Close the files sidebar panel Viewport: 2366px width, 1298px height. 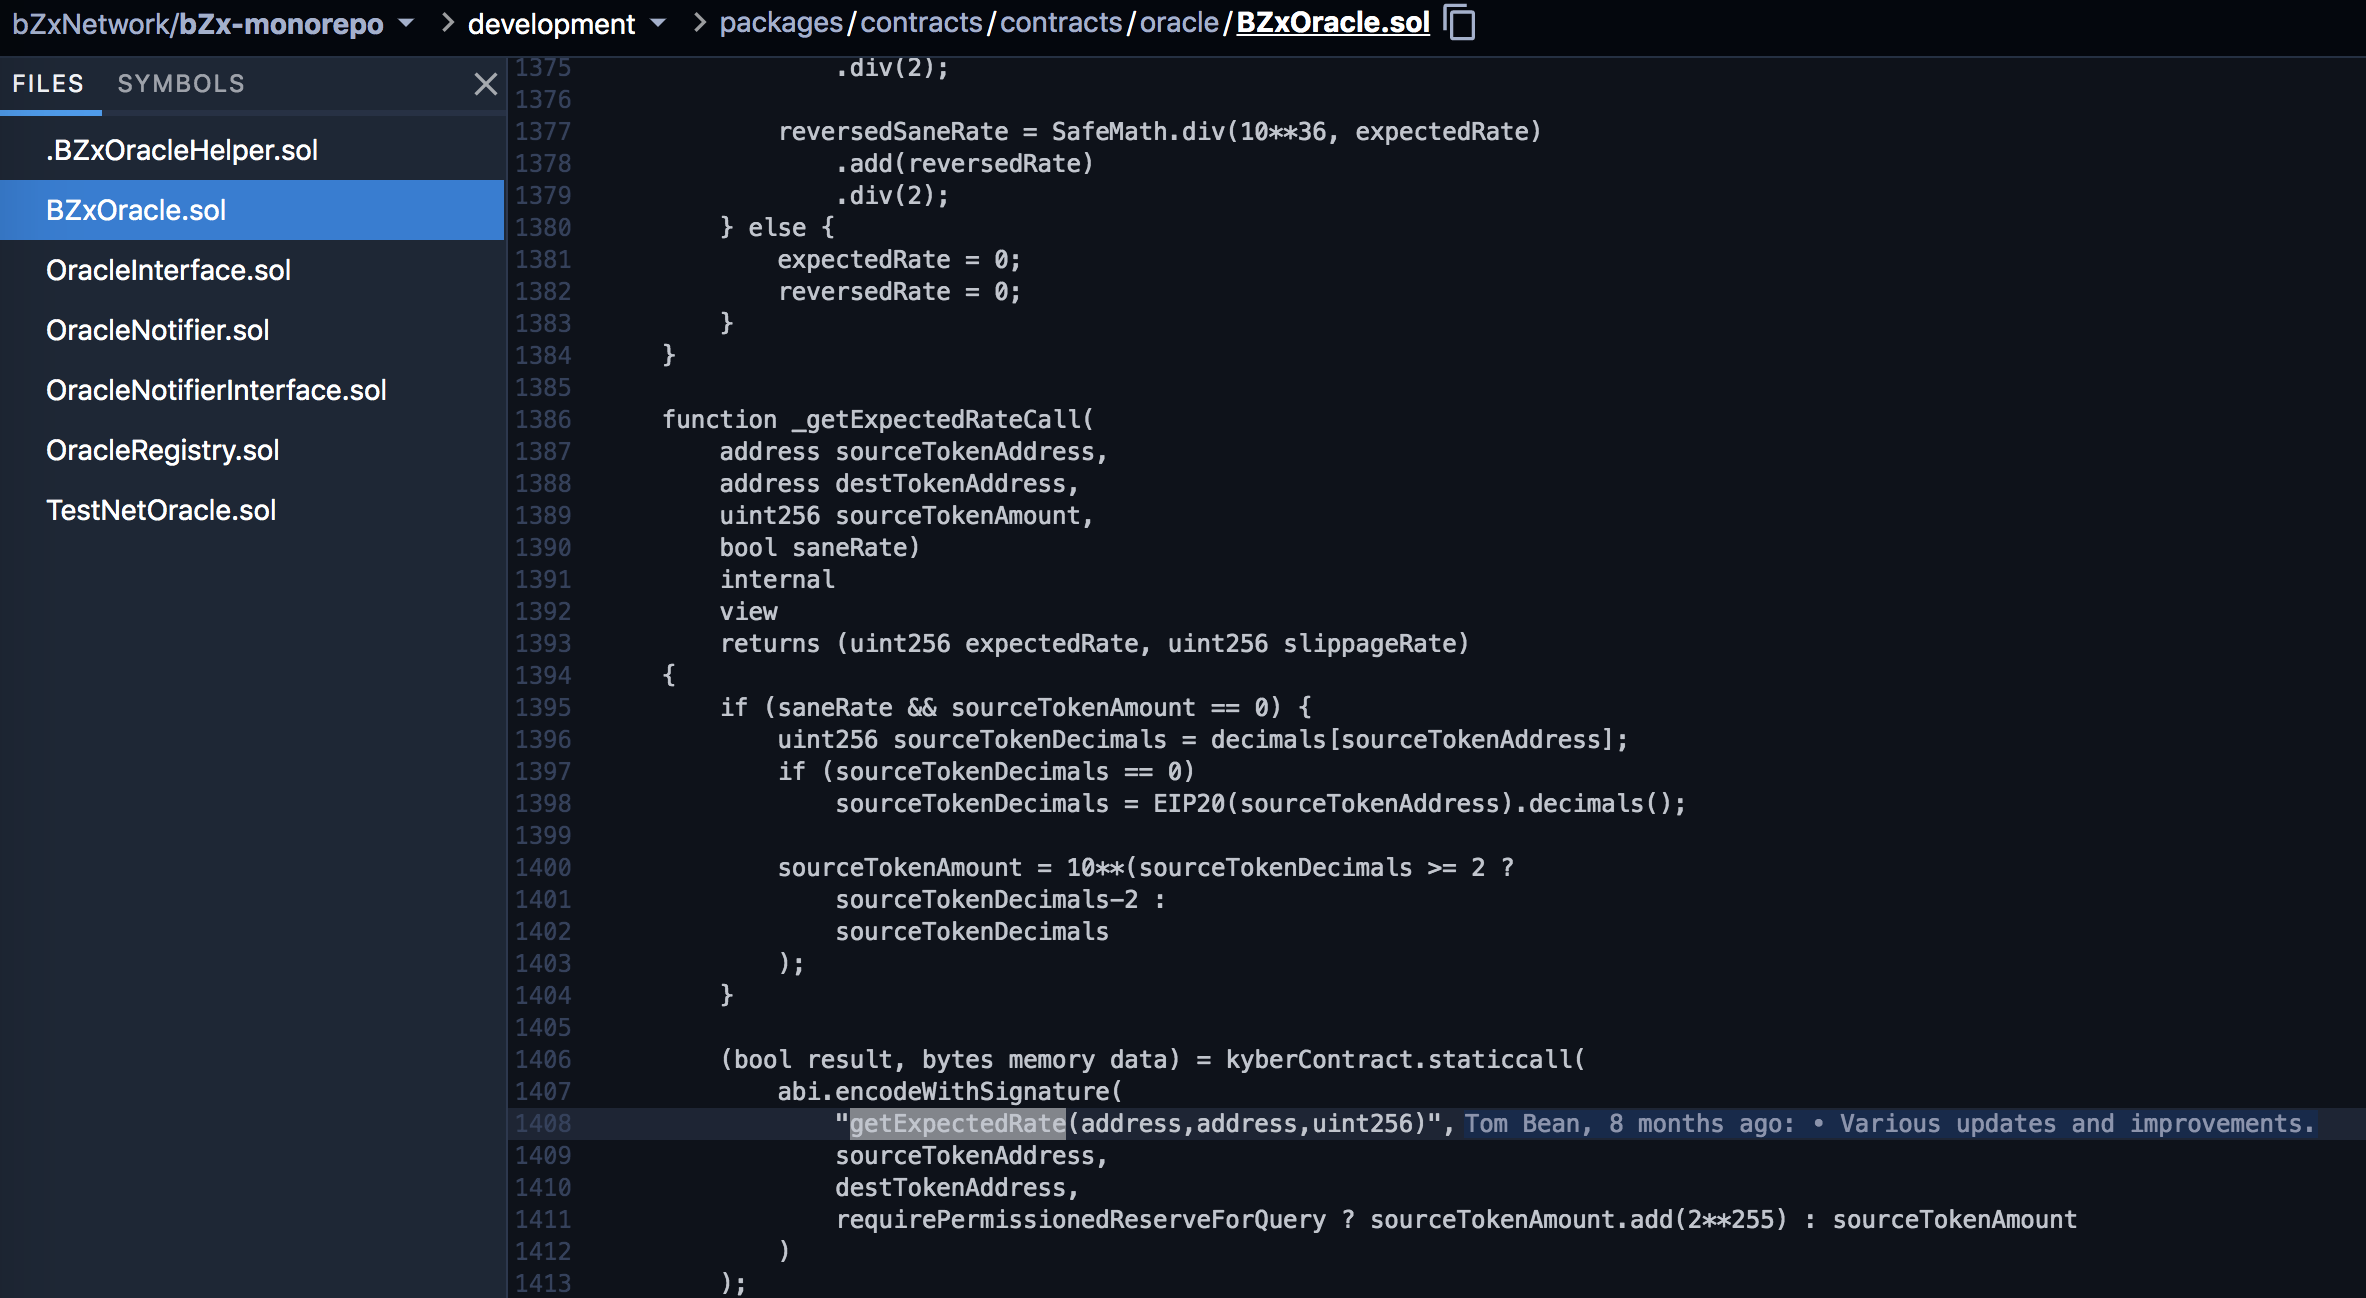click(486, 84)
